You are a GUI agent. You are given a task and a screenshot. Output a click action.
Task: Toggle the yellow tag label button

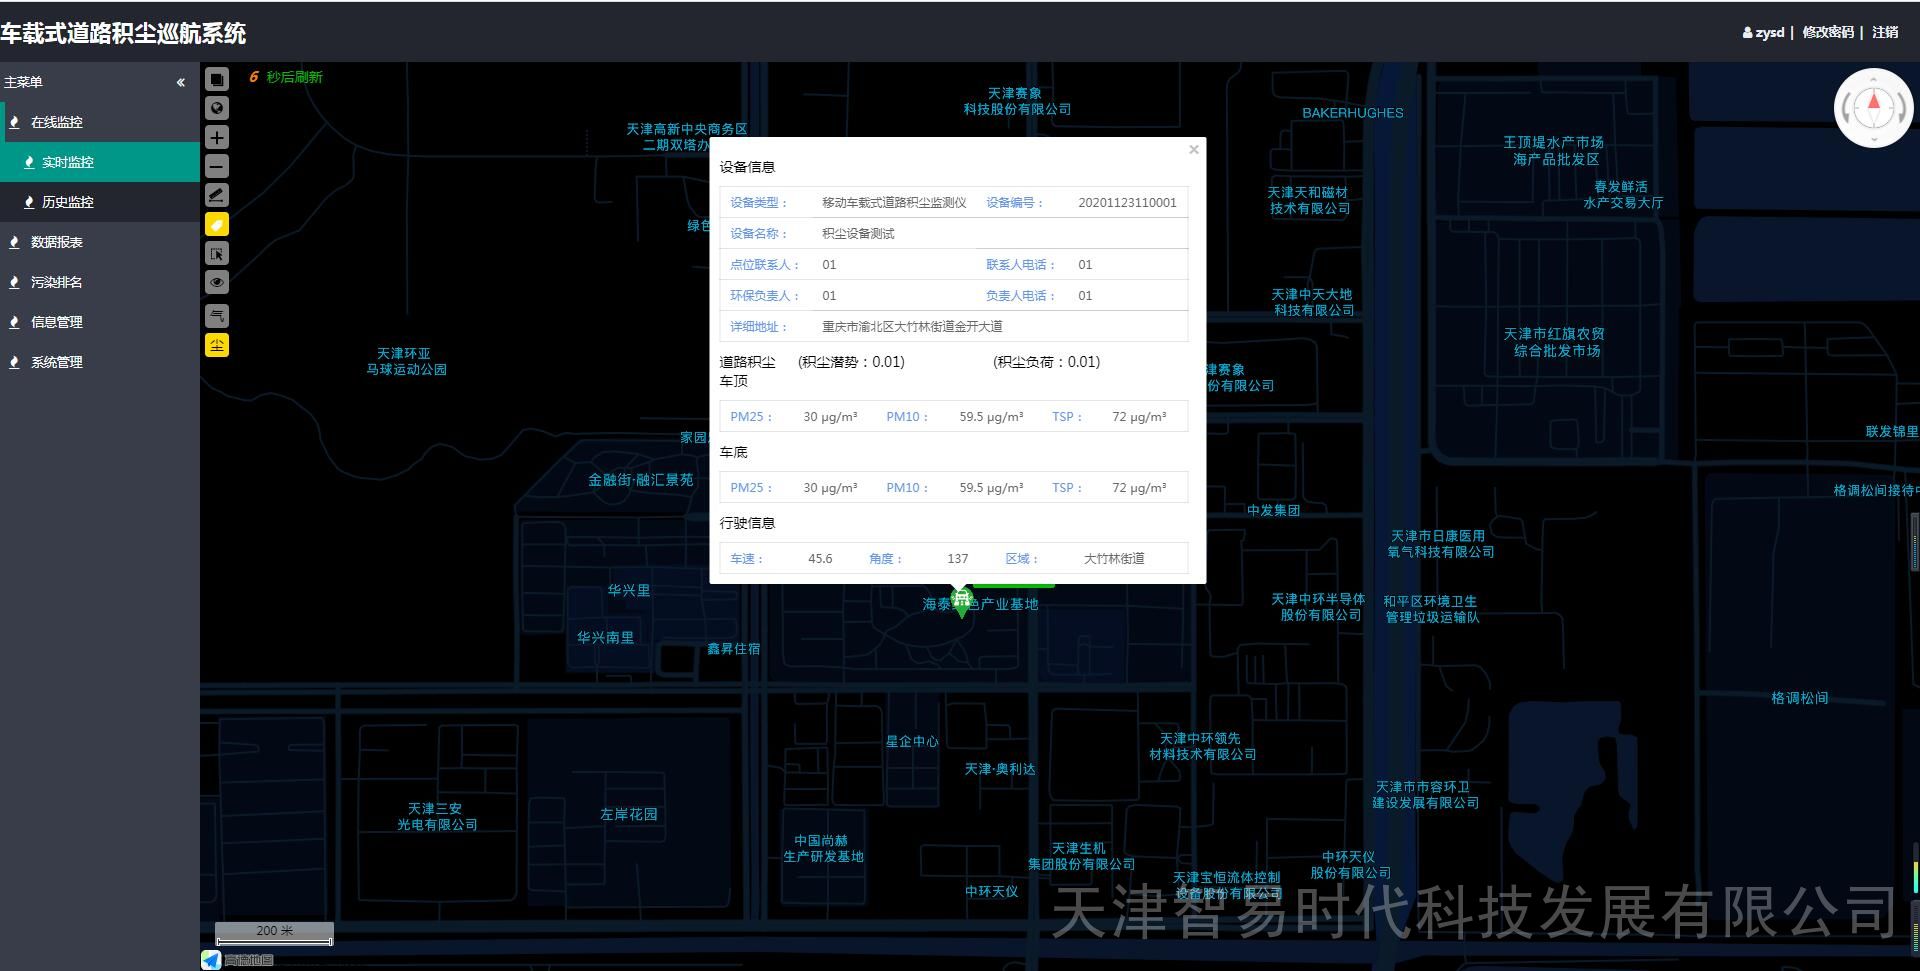[x=217, y=225]
